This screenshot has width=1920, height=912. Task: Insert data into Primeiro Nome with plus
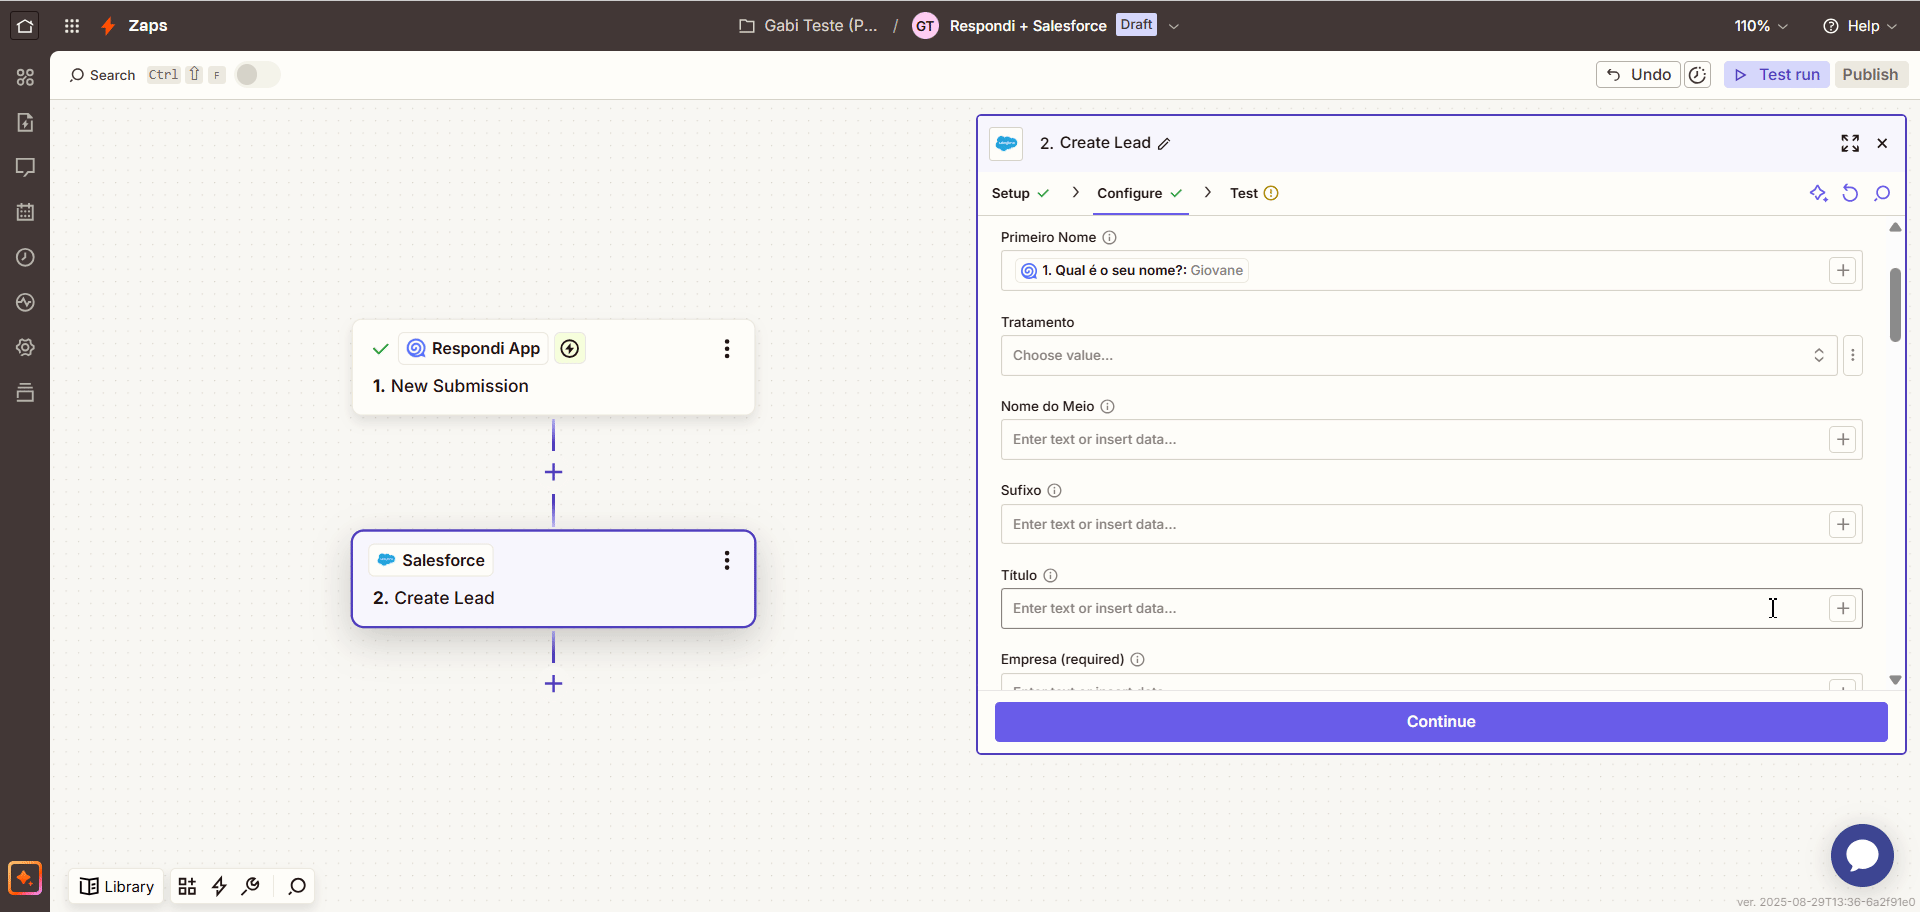(x=1842, y=270)
